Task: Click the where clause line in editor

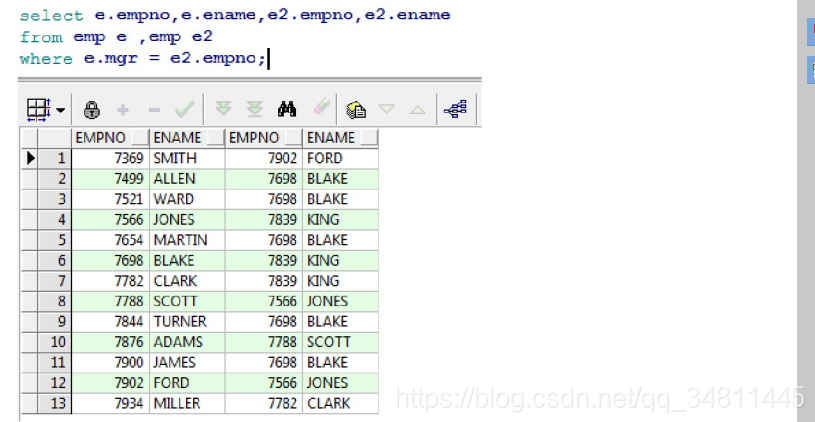Action: tap(143, 59)
